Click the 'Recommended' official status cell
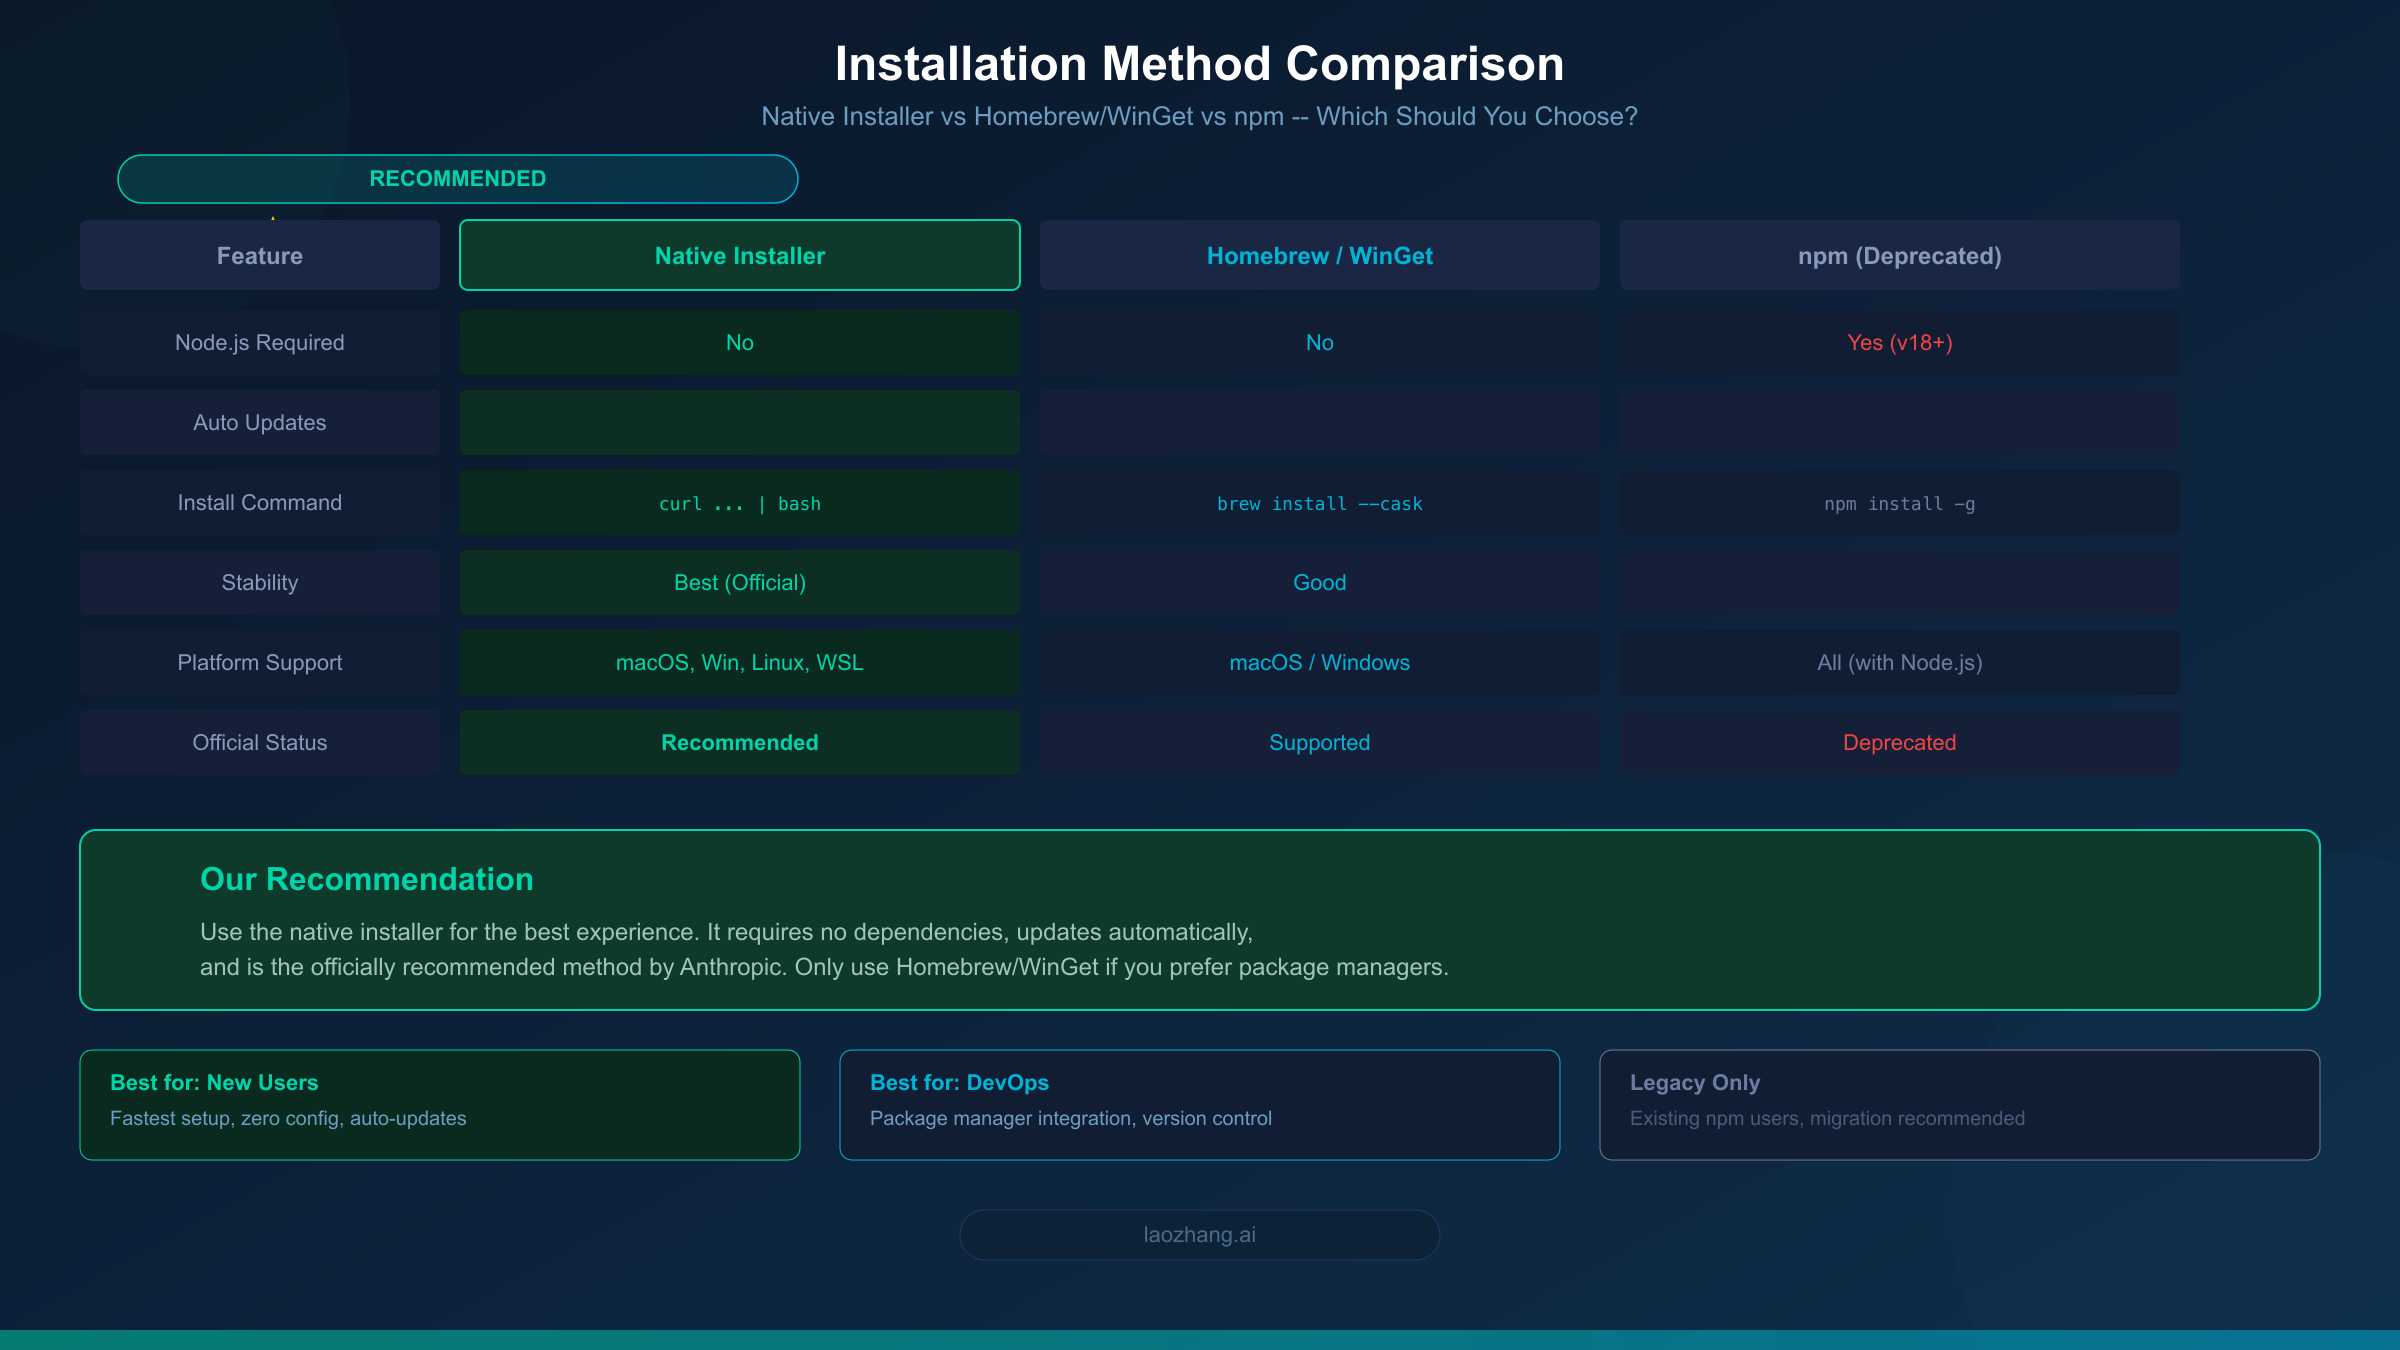This screenshot has width=2400, height=1350. 738,742
